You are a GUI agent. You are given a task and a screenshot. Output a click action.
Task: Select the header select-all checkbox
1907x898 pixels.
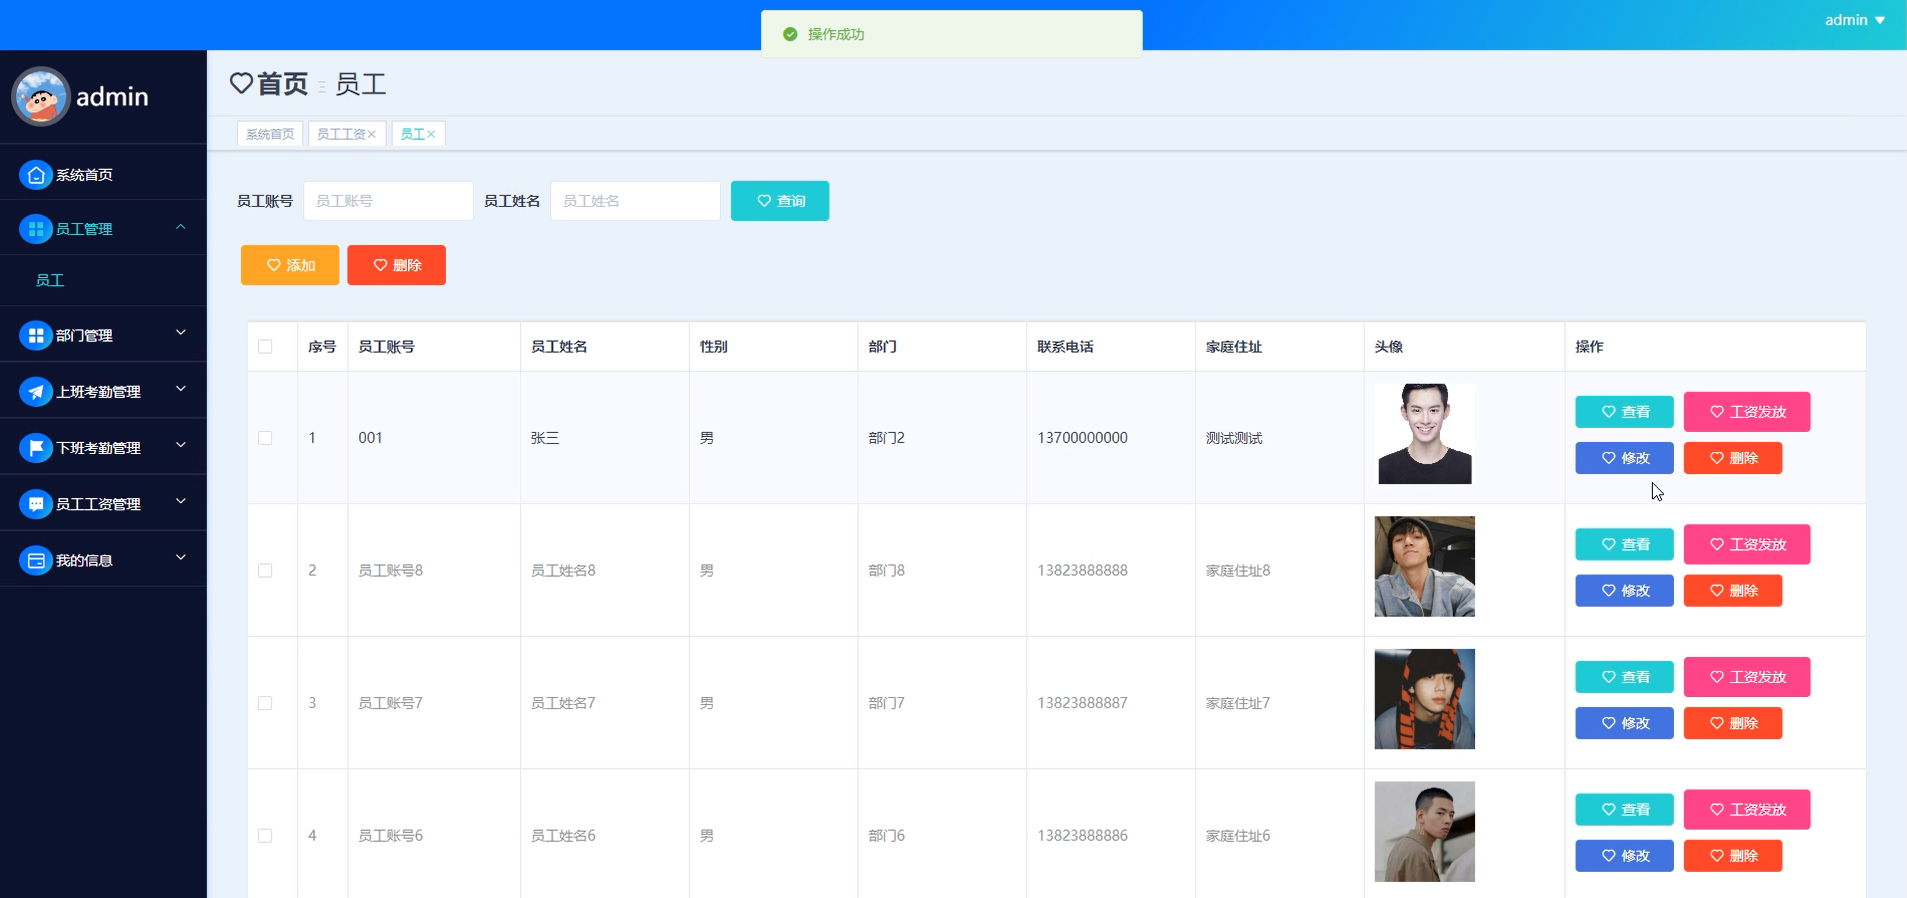tap(265, 347)
